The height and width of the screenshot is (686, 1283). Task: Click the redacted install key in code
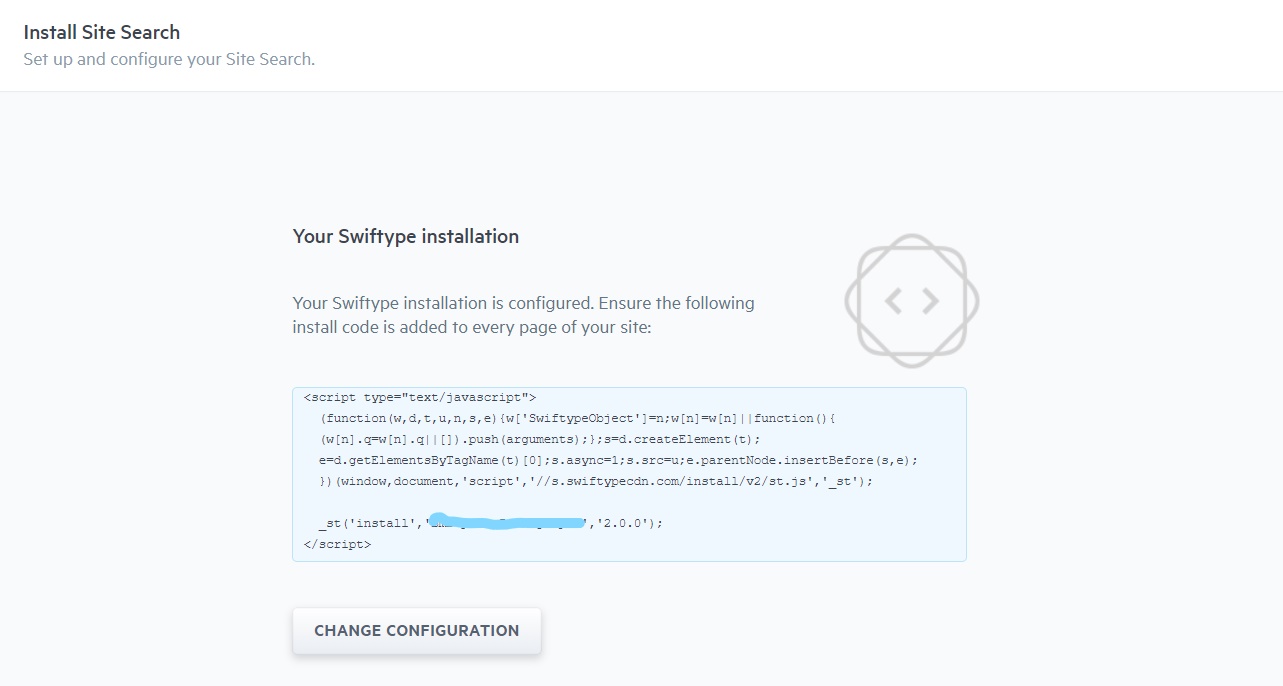(x=507, y=523)
